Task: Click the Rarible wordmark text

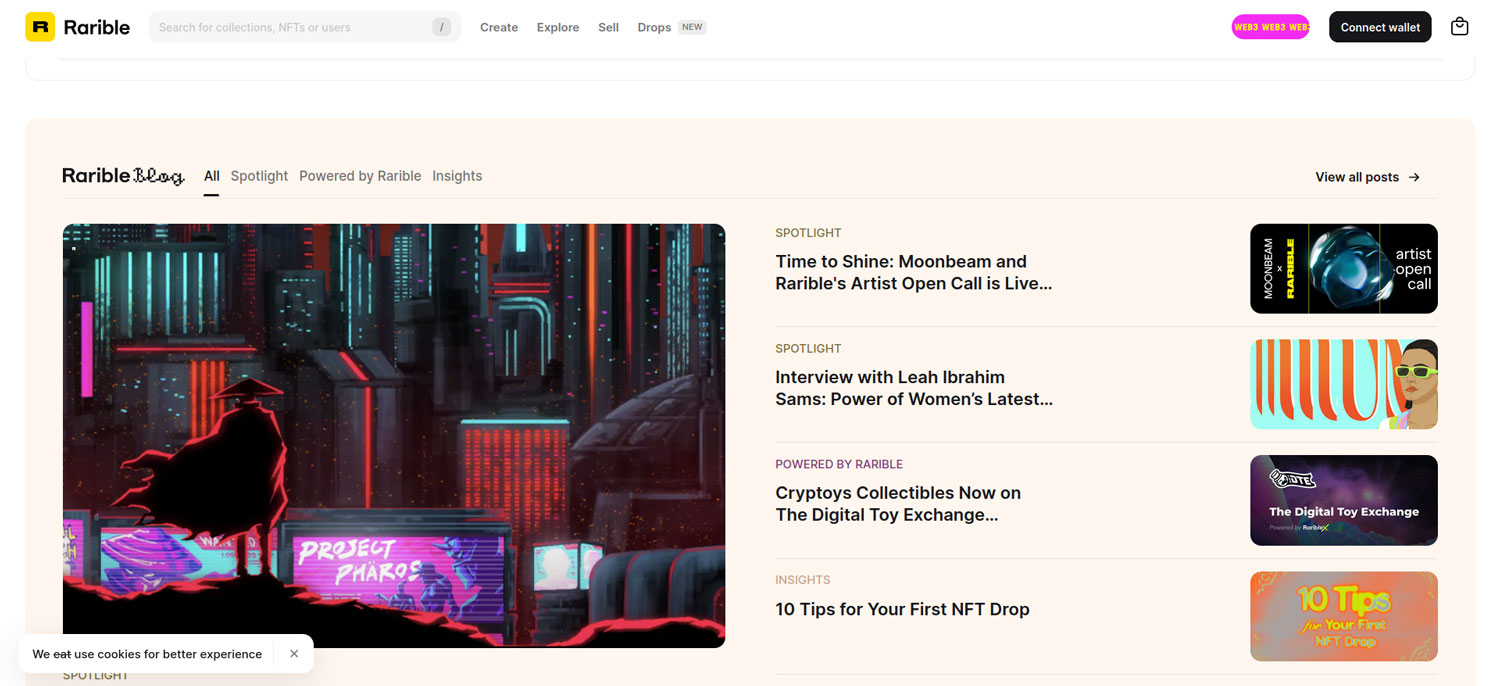Action: [97, 27]
